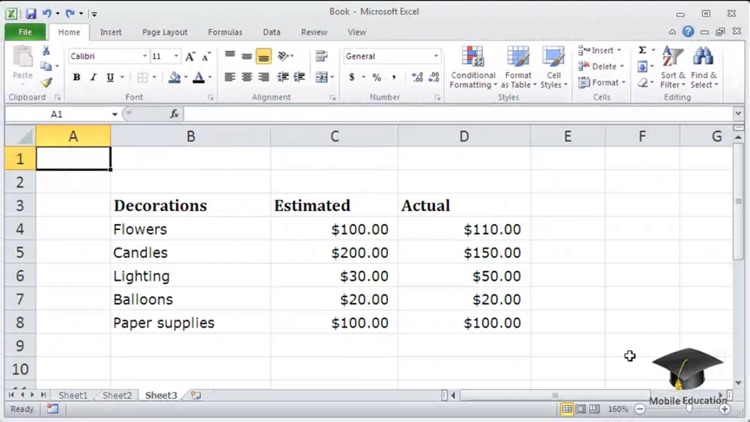Align text right
This screenshot has height=422, width=750.
point(264,77)
